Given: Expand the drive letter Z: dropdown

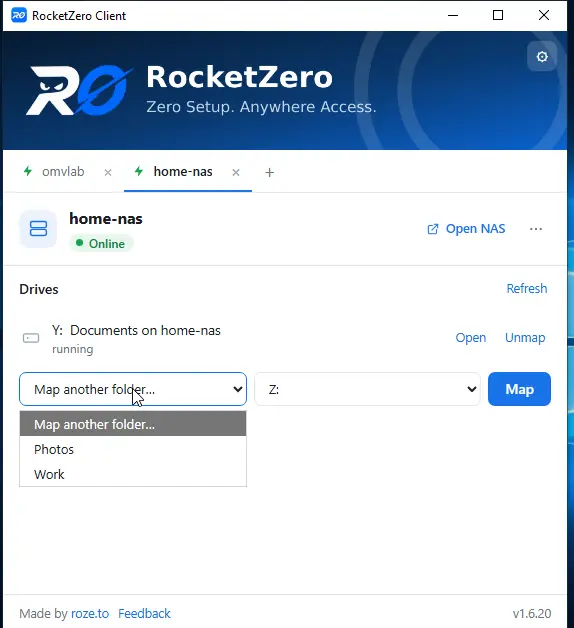Looking at the screenshot, I should click(367, 389).
